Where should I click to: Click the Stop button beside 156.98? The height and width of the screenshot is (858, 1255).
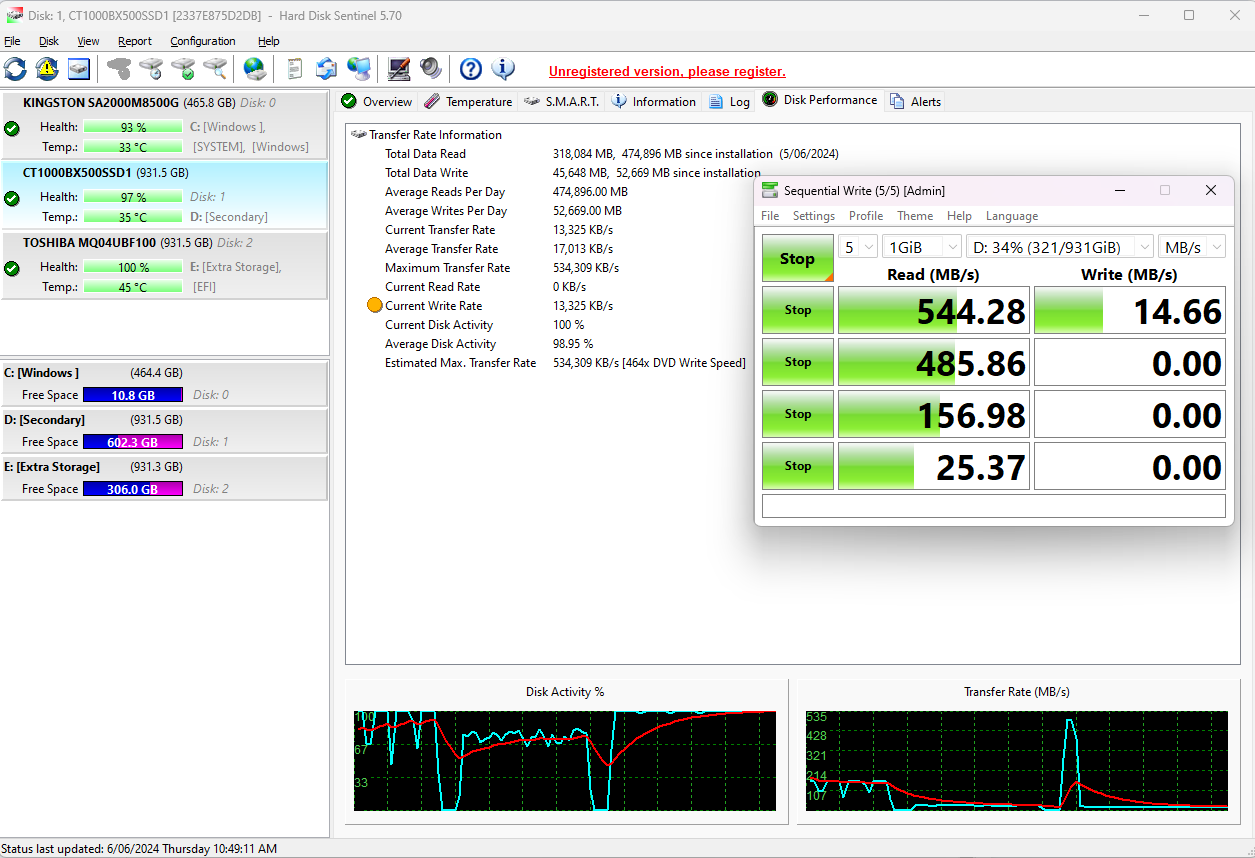[x=797, y=414]
